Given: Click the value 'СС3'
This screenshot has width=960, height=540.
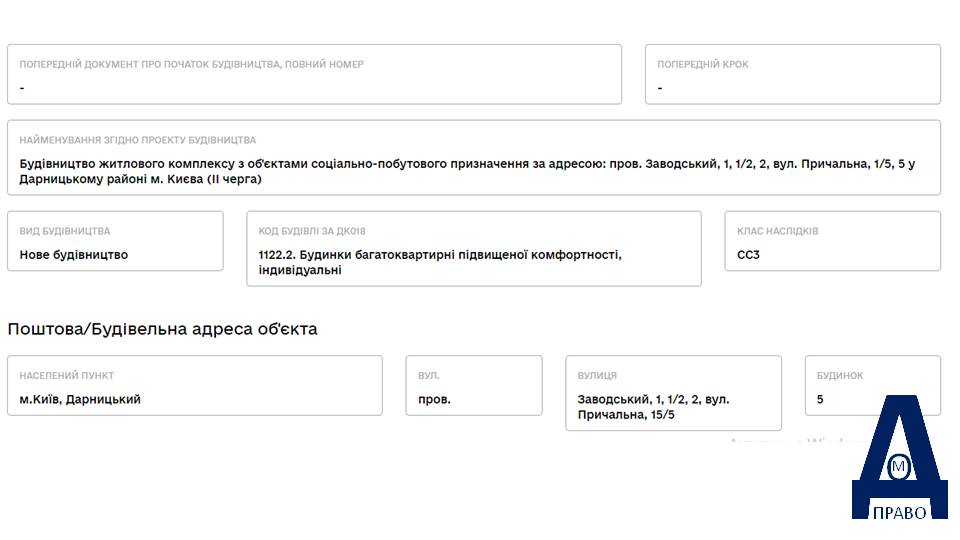Looking at the screenshot, I should point(748,255).
